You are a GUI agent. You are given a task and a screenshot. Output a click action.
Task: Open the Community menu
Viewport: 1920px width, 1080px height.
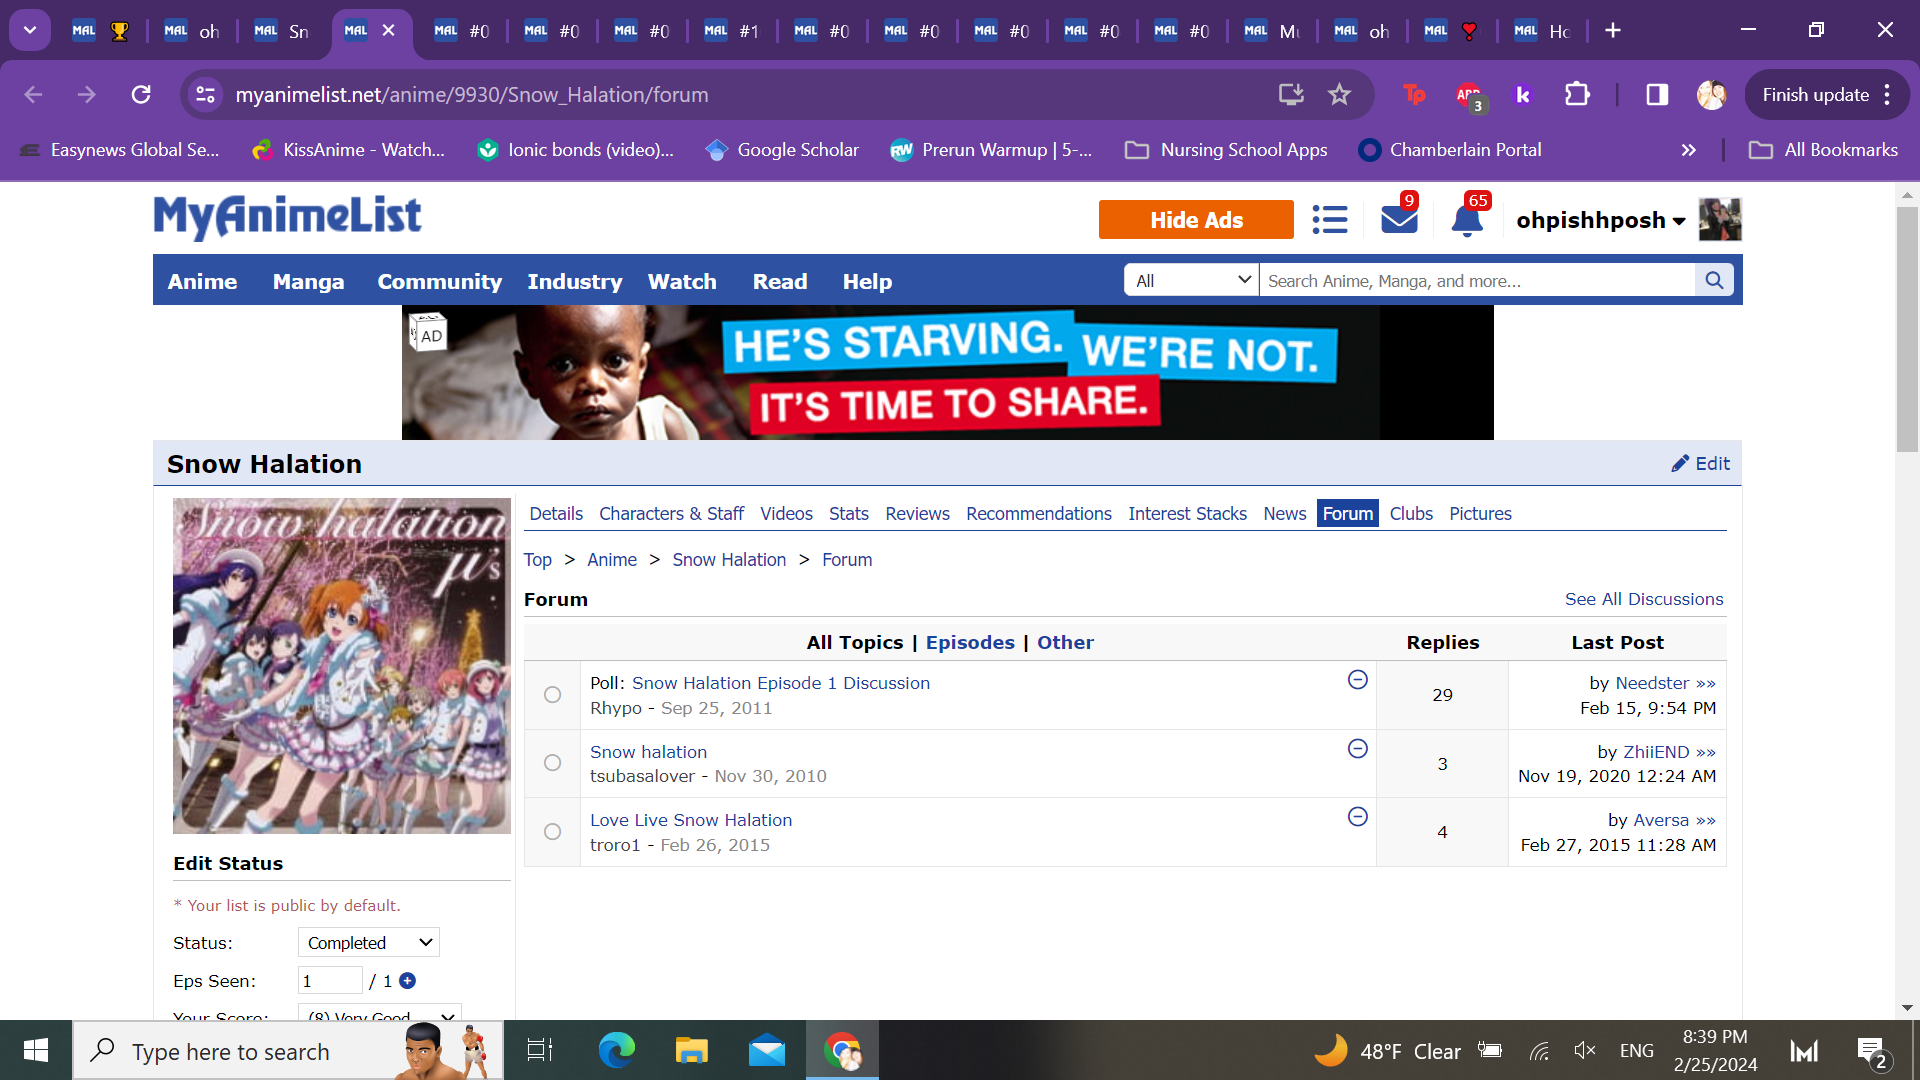point(439,282)
